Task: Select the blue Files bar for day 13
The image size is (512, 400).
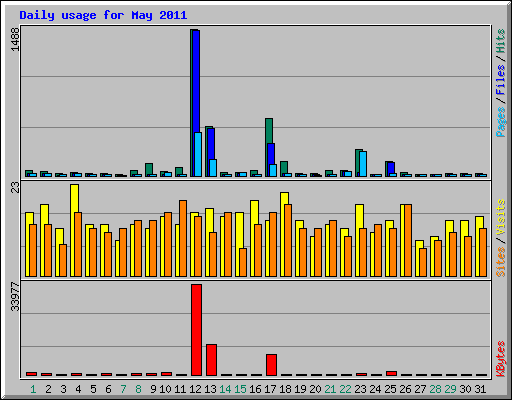Action: coord(211,144)
